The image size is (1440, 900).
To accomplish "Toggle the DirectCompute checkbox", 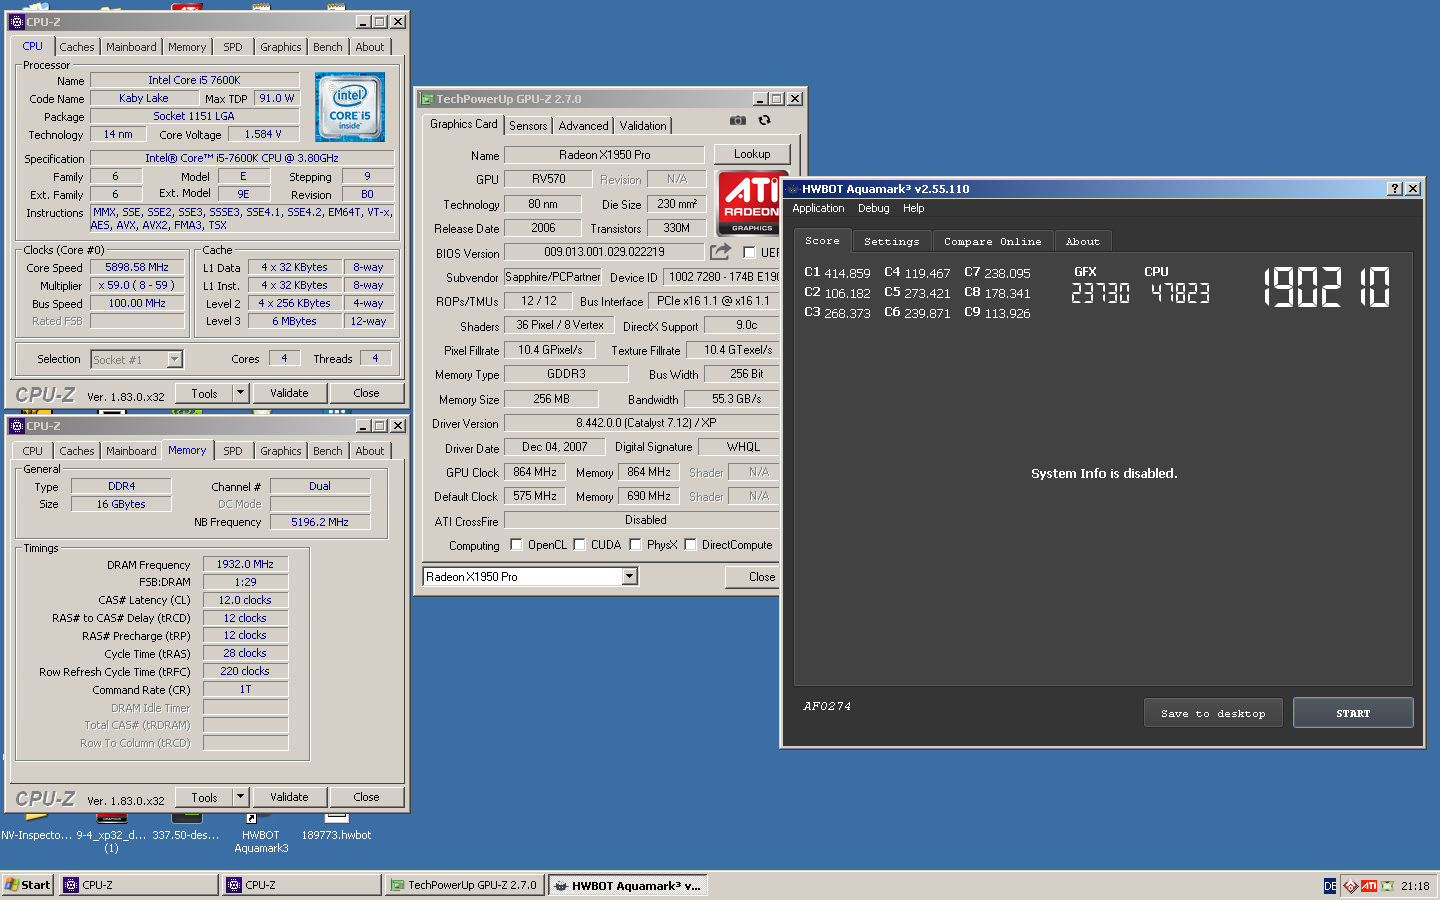I will click(690, 545).
